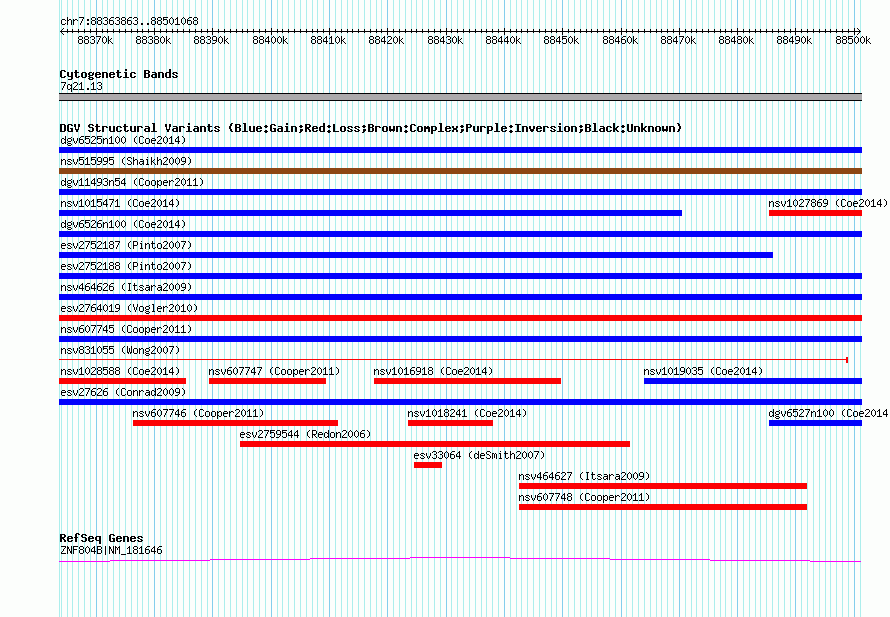Click the nsv607746 (Cooper2011) red bar
This screenshot has width=890, height=617.
pos(236,423)
